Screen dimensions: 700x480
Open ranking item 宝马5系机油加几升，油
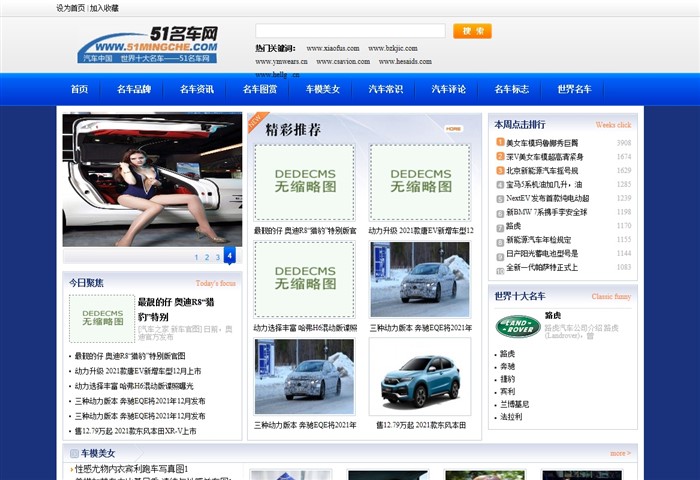[x=544, y=184]
